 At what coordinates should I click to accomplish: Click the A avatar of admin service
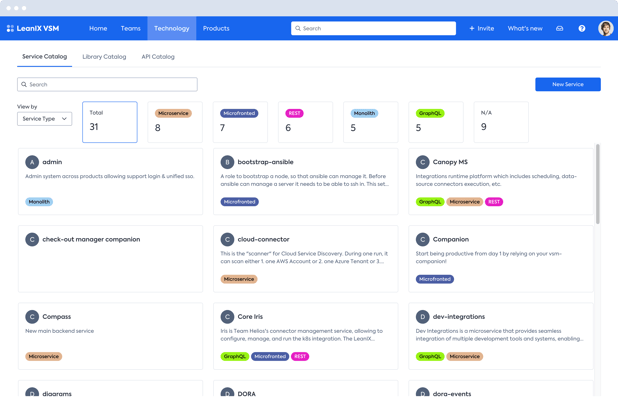32,162
